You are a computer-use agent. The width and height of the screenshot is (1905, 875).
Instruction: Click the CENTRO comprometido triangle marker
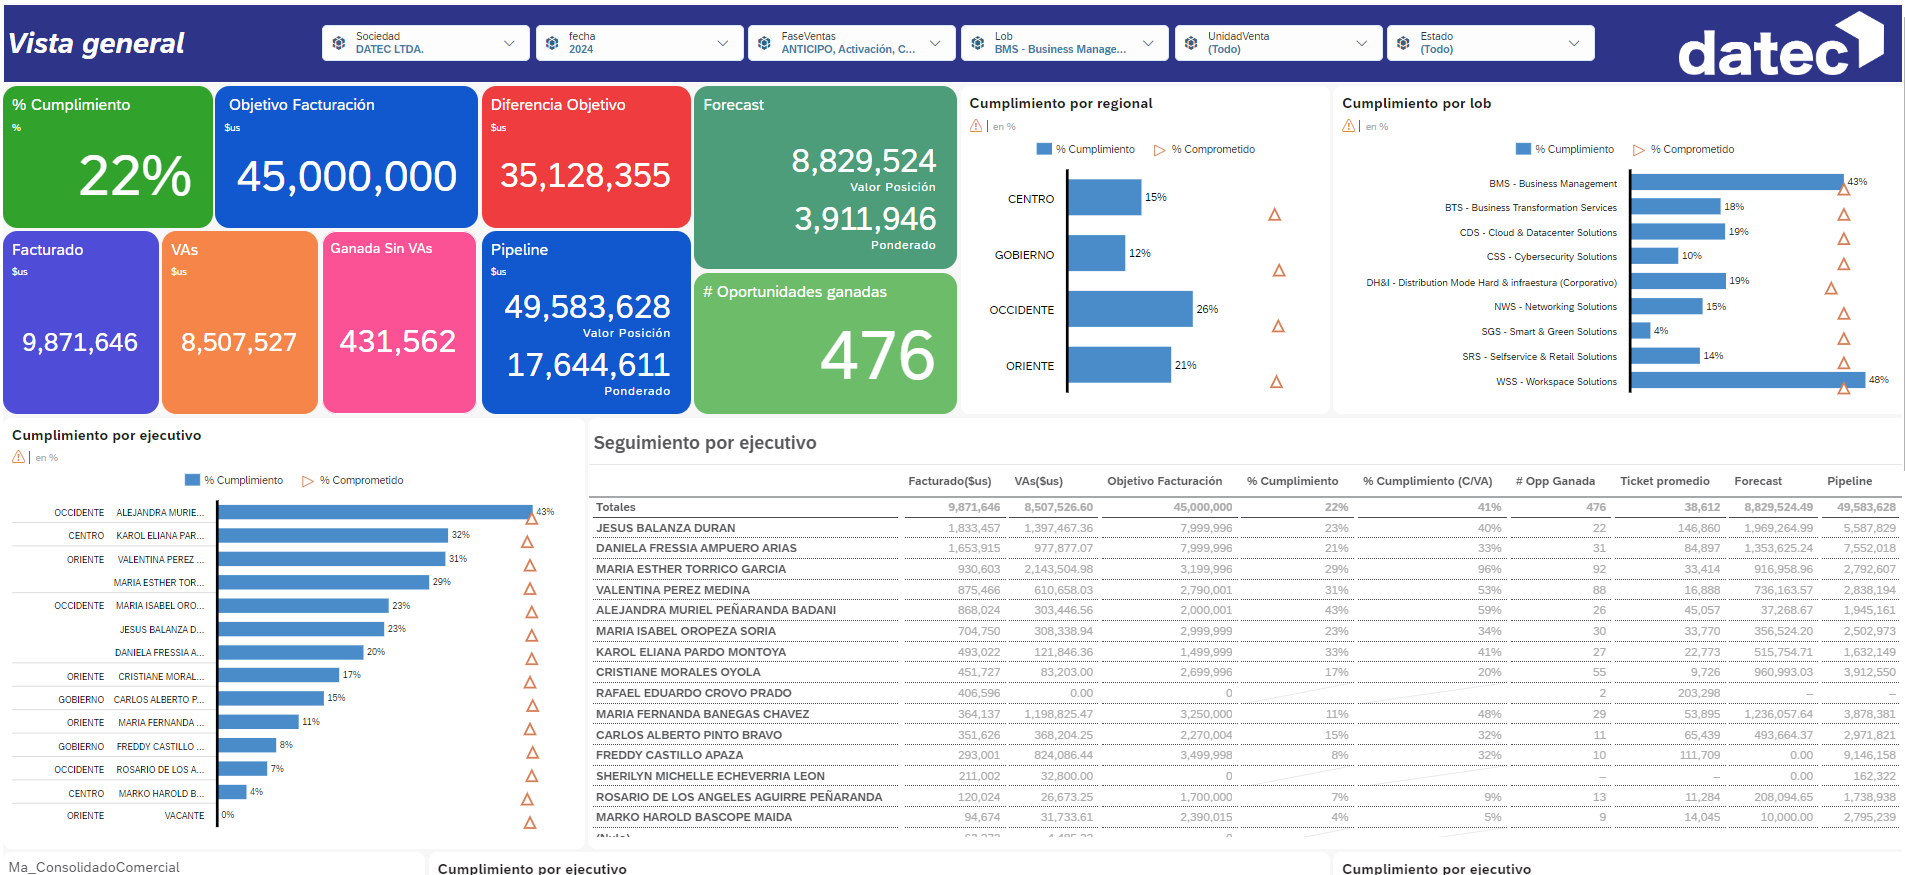pyautogui.click(x=1275, y=214)
